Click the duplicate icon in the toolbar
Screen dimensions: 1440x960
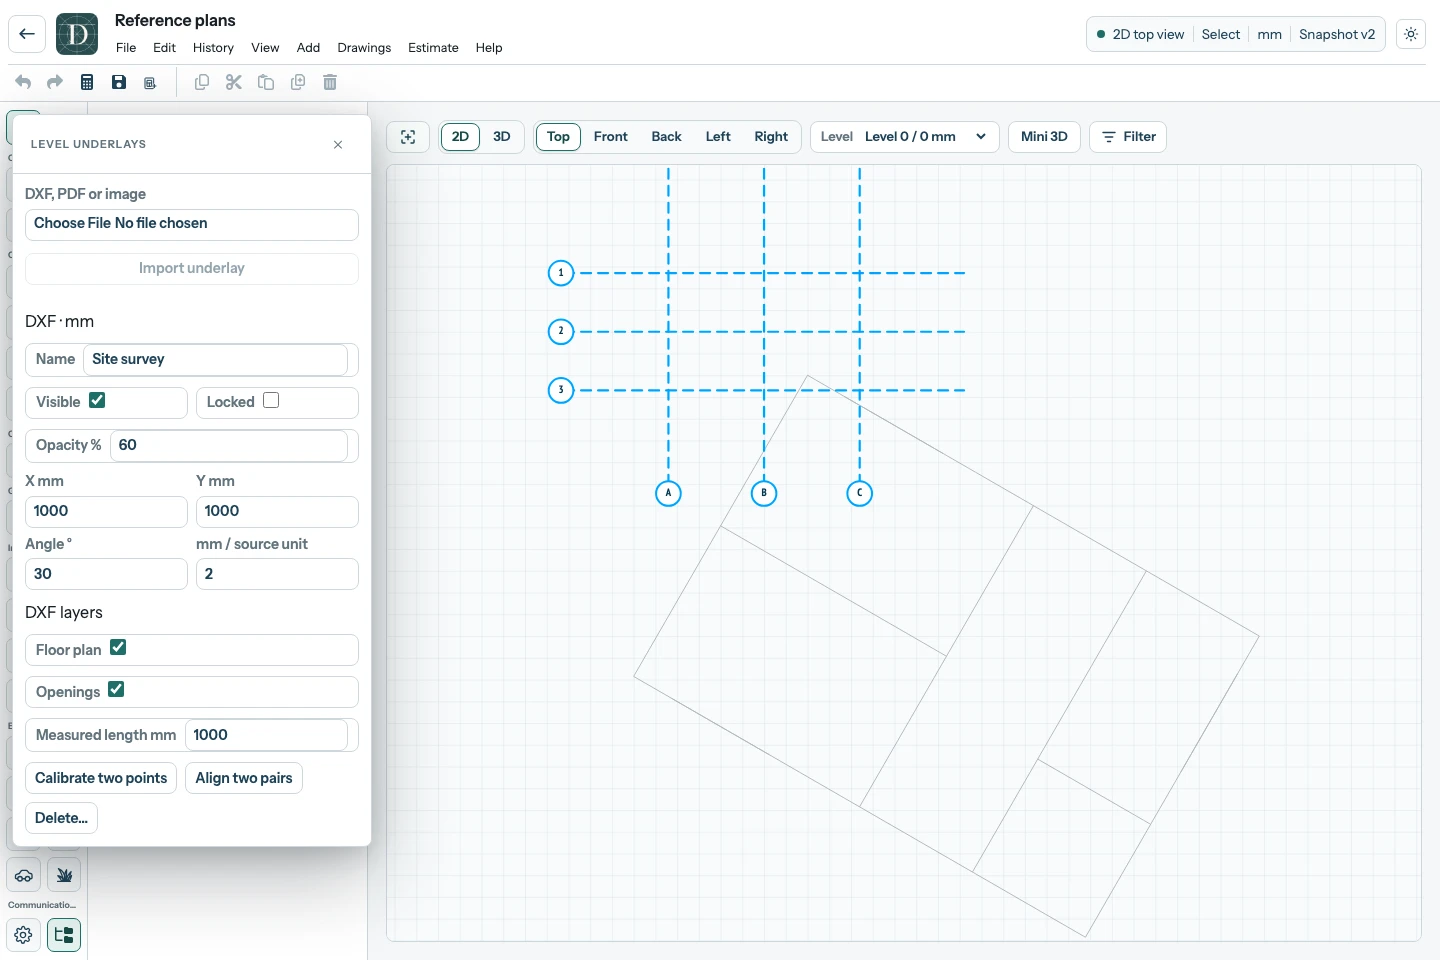coord(298,82)
